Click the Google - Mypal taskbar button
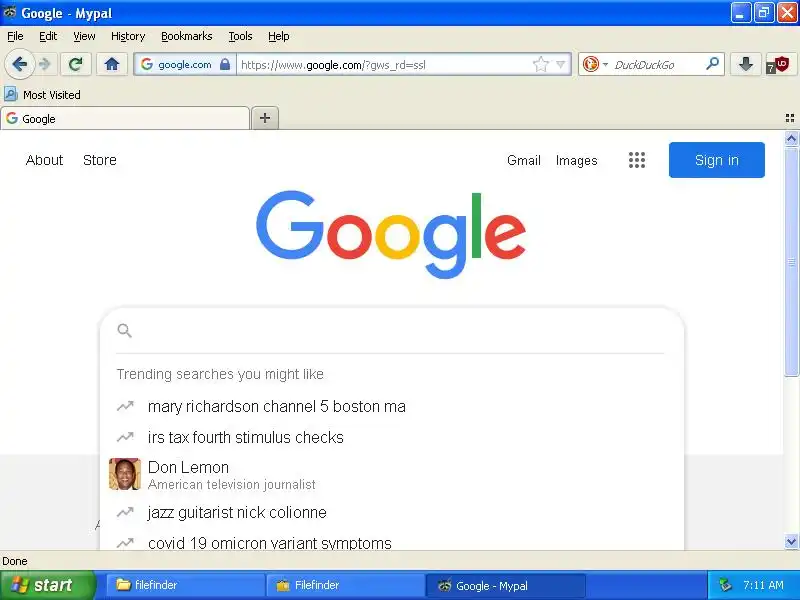This screenshot has height=600, width=800. click(x=506, y=585)
